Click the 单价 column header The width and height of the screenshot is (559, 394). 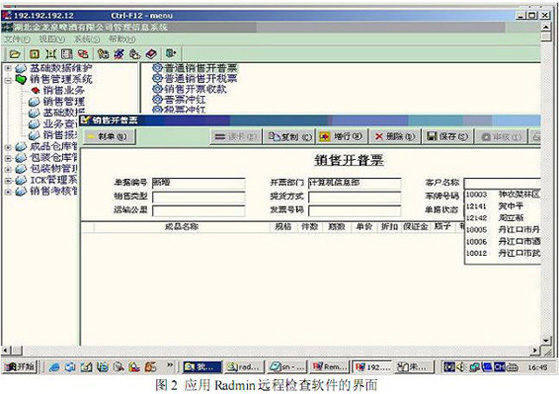pos(364,227)
